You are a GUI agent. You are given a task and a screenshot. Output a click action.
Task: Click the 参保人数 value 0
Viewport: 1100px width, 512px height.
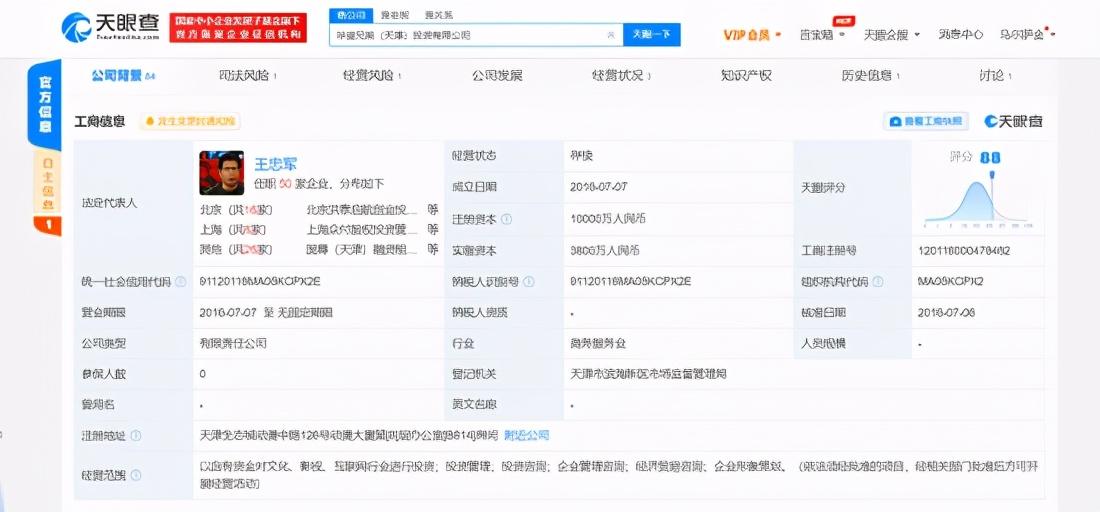pyautogui.click(x=202, y=374)
